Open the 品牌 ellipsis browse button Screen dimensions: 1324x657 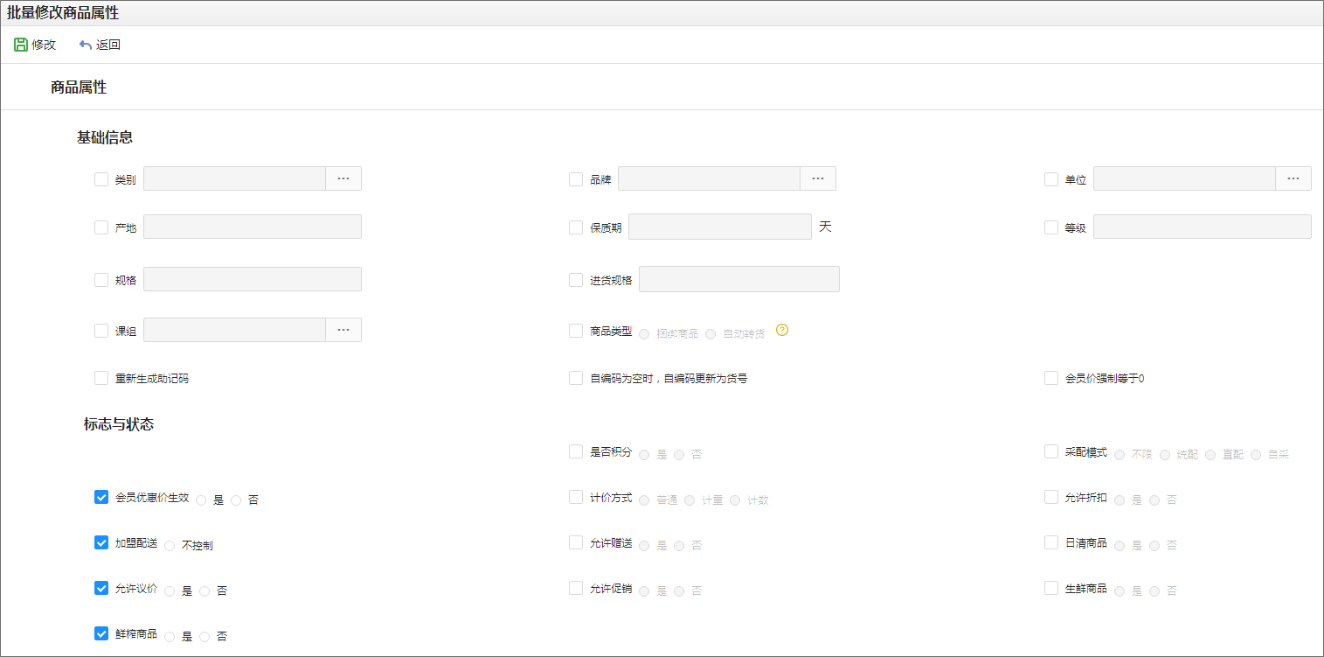(x=817, y=178)
